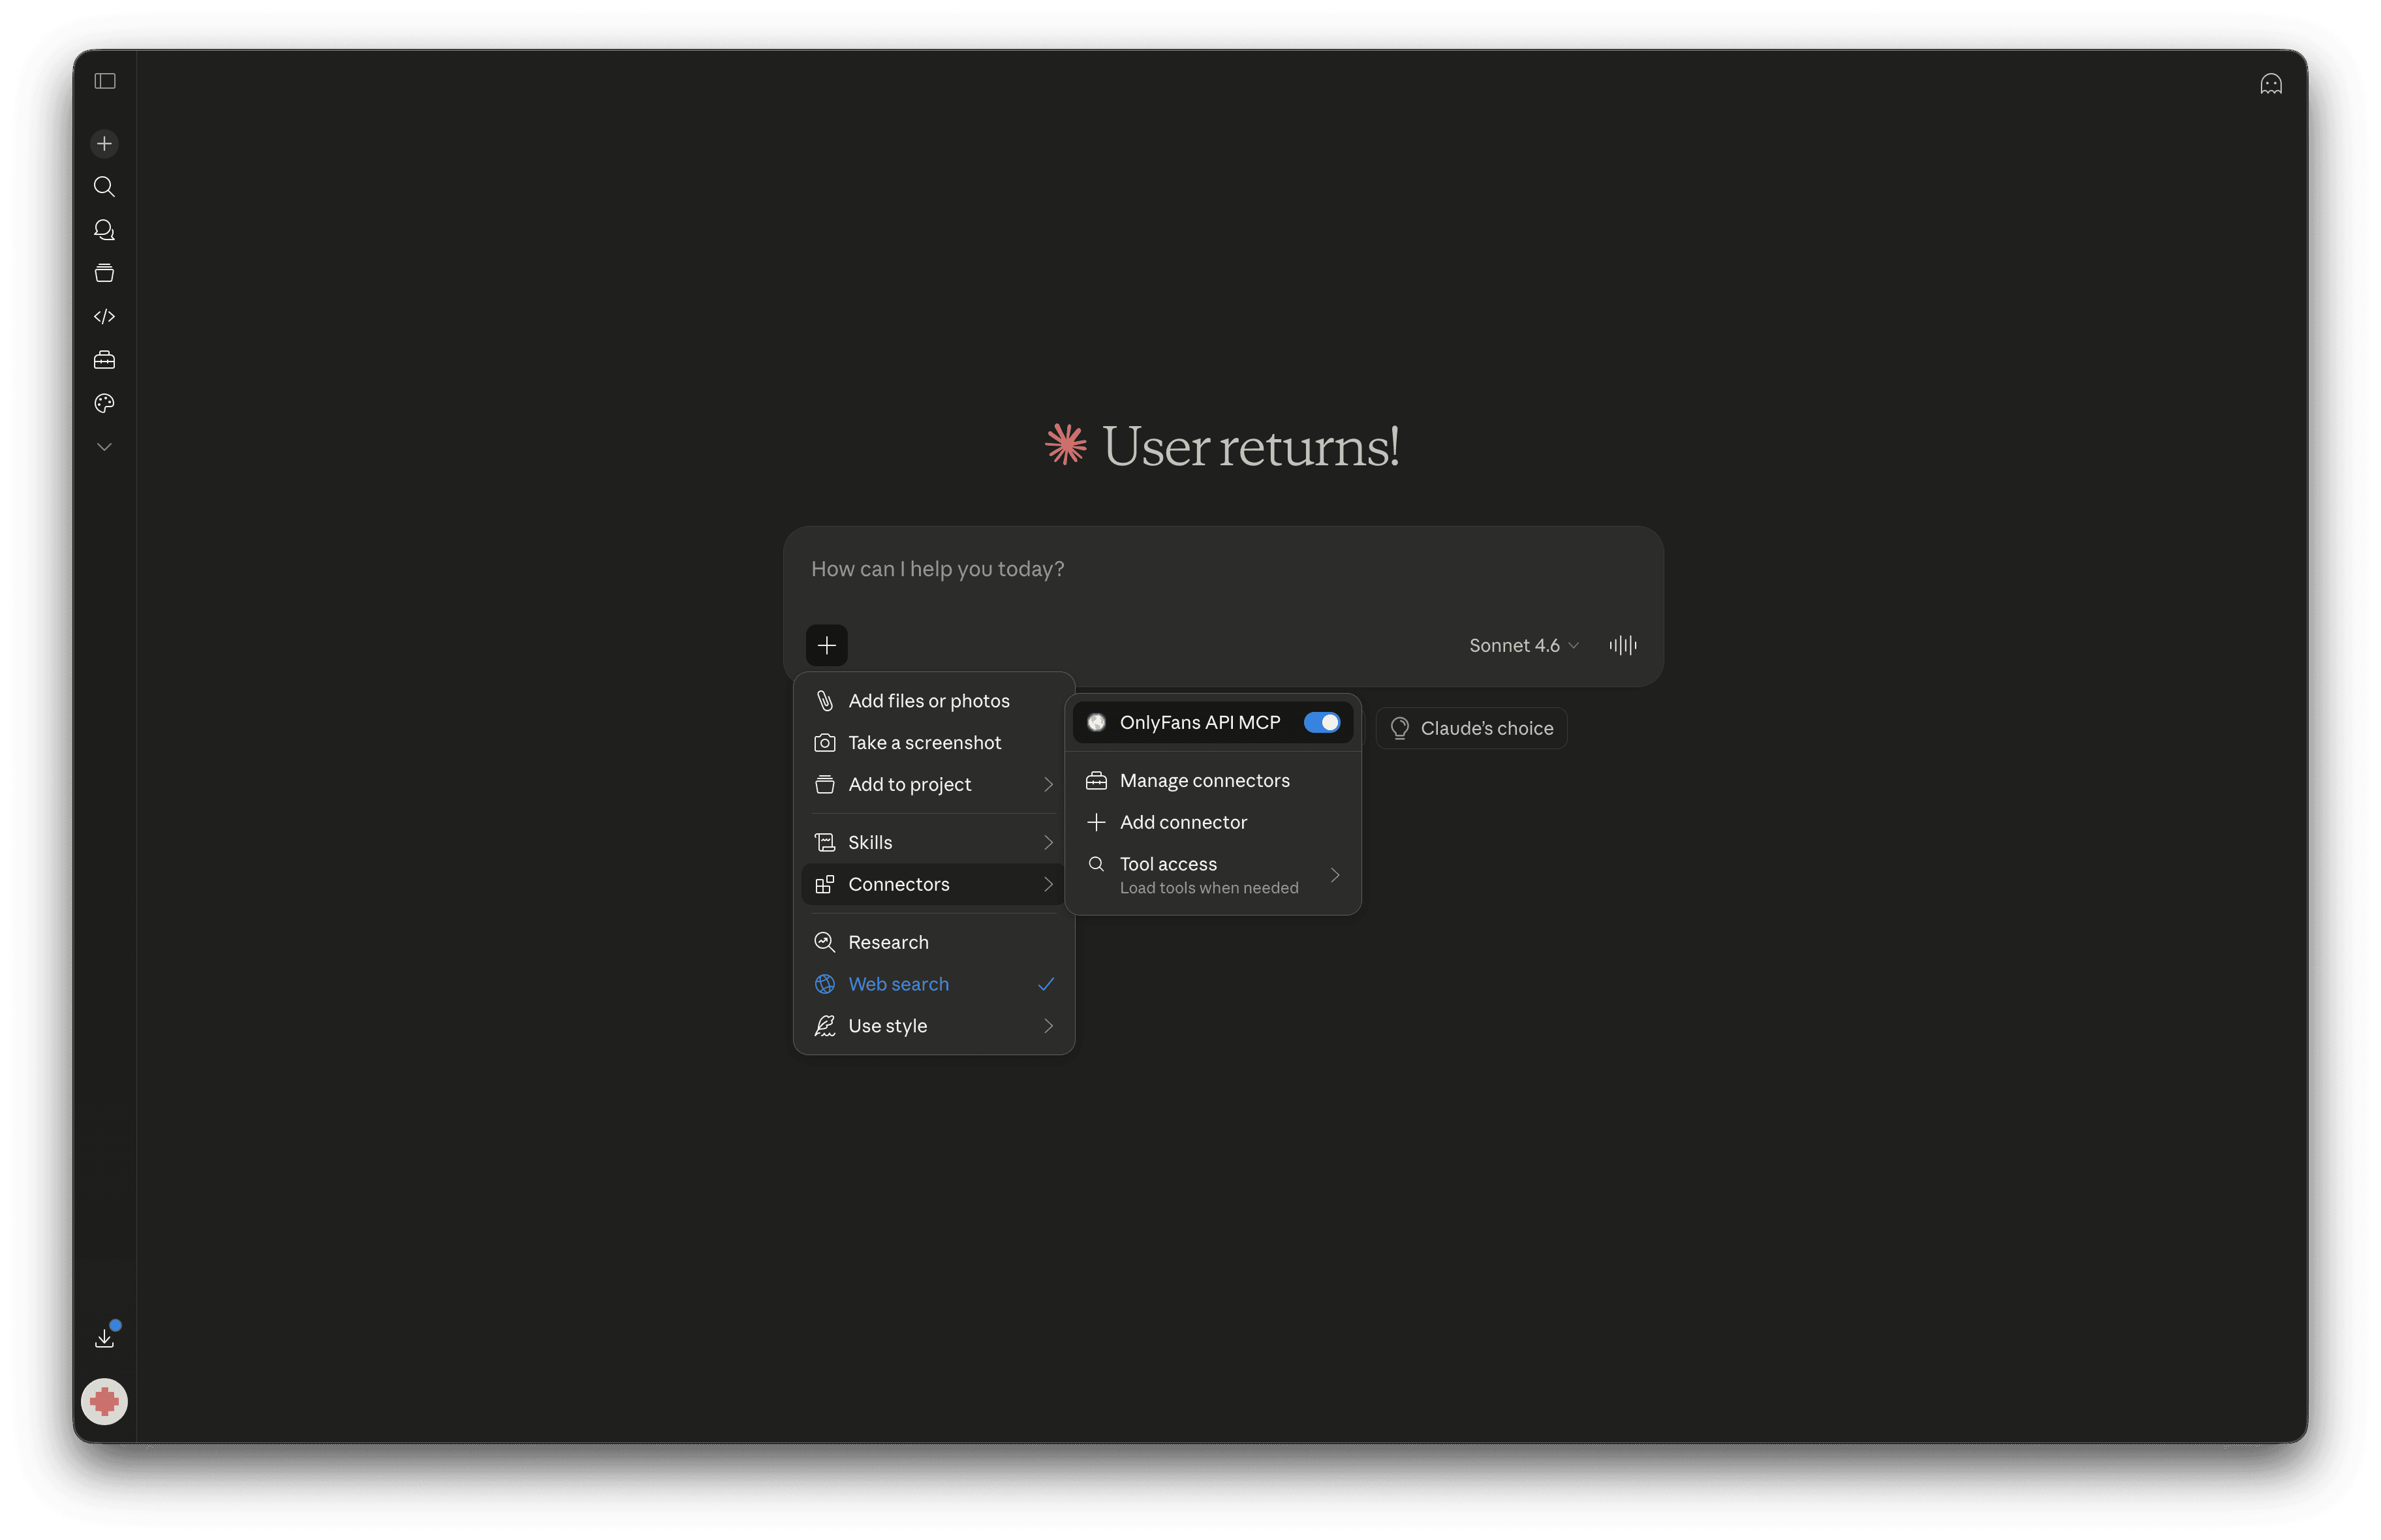Toggle Web search option
The width and height of the screenshot is (2381, 1540).
933,985
